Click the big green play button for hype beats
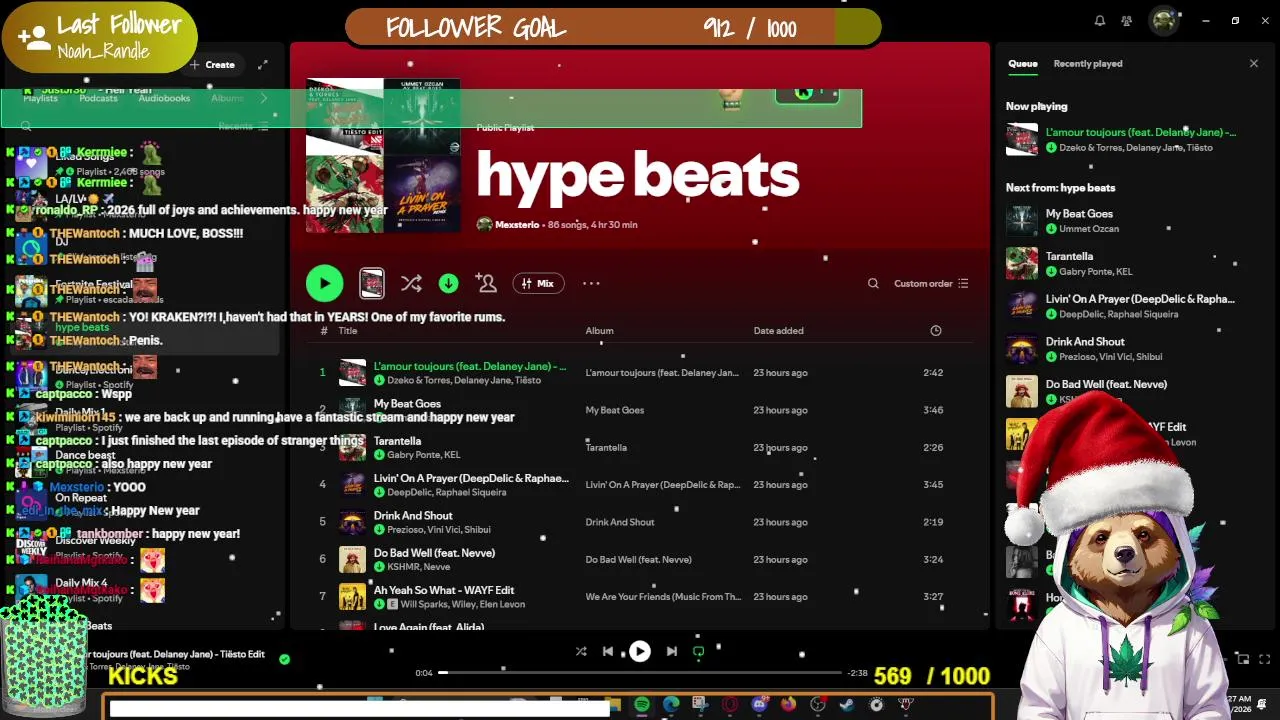The image size is (1280, 720). (324, 284)
